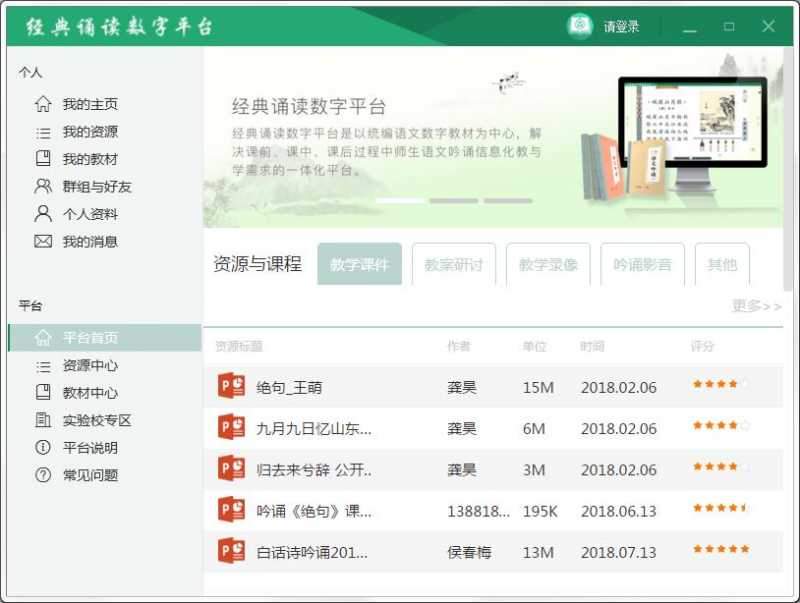Select the 其他 tab
The height and width of the screenshot is (603, 800).
point(723,264)
